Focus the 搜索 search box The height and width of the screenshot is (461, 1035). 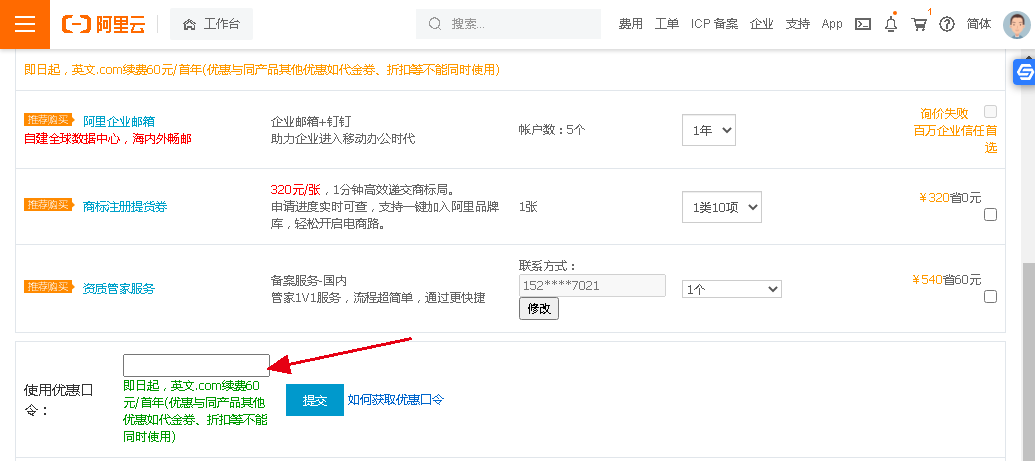click(508, 24)
